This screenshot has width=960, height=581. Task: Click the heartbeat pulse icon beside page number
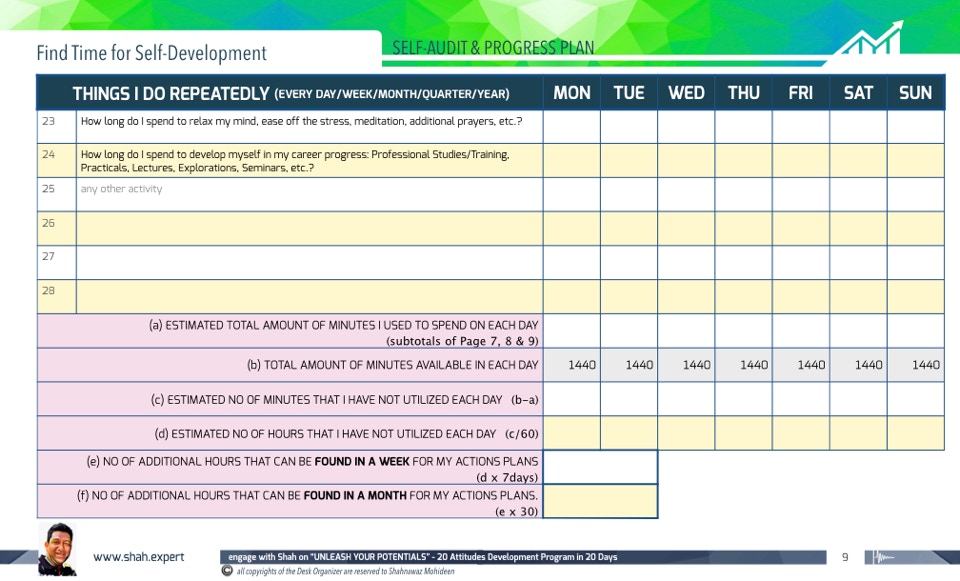pos(885,557)
